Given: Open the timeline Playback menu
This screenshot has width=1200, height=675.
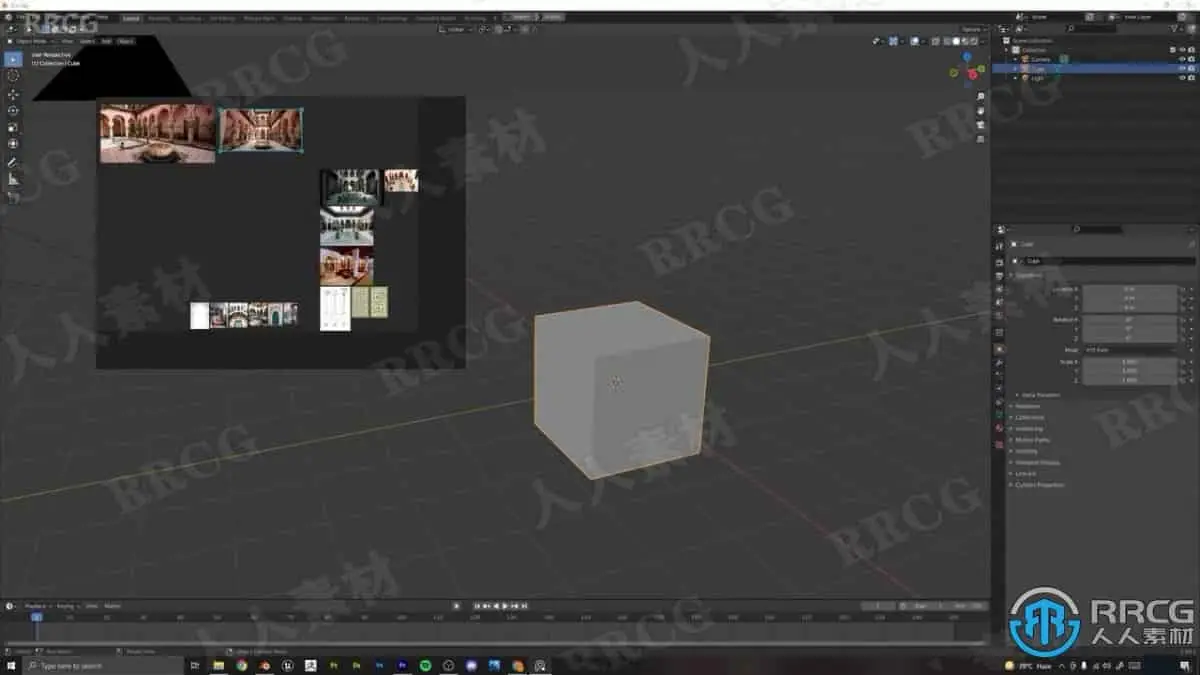Looking at the screenshot, I should (x=36, y=605).
